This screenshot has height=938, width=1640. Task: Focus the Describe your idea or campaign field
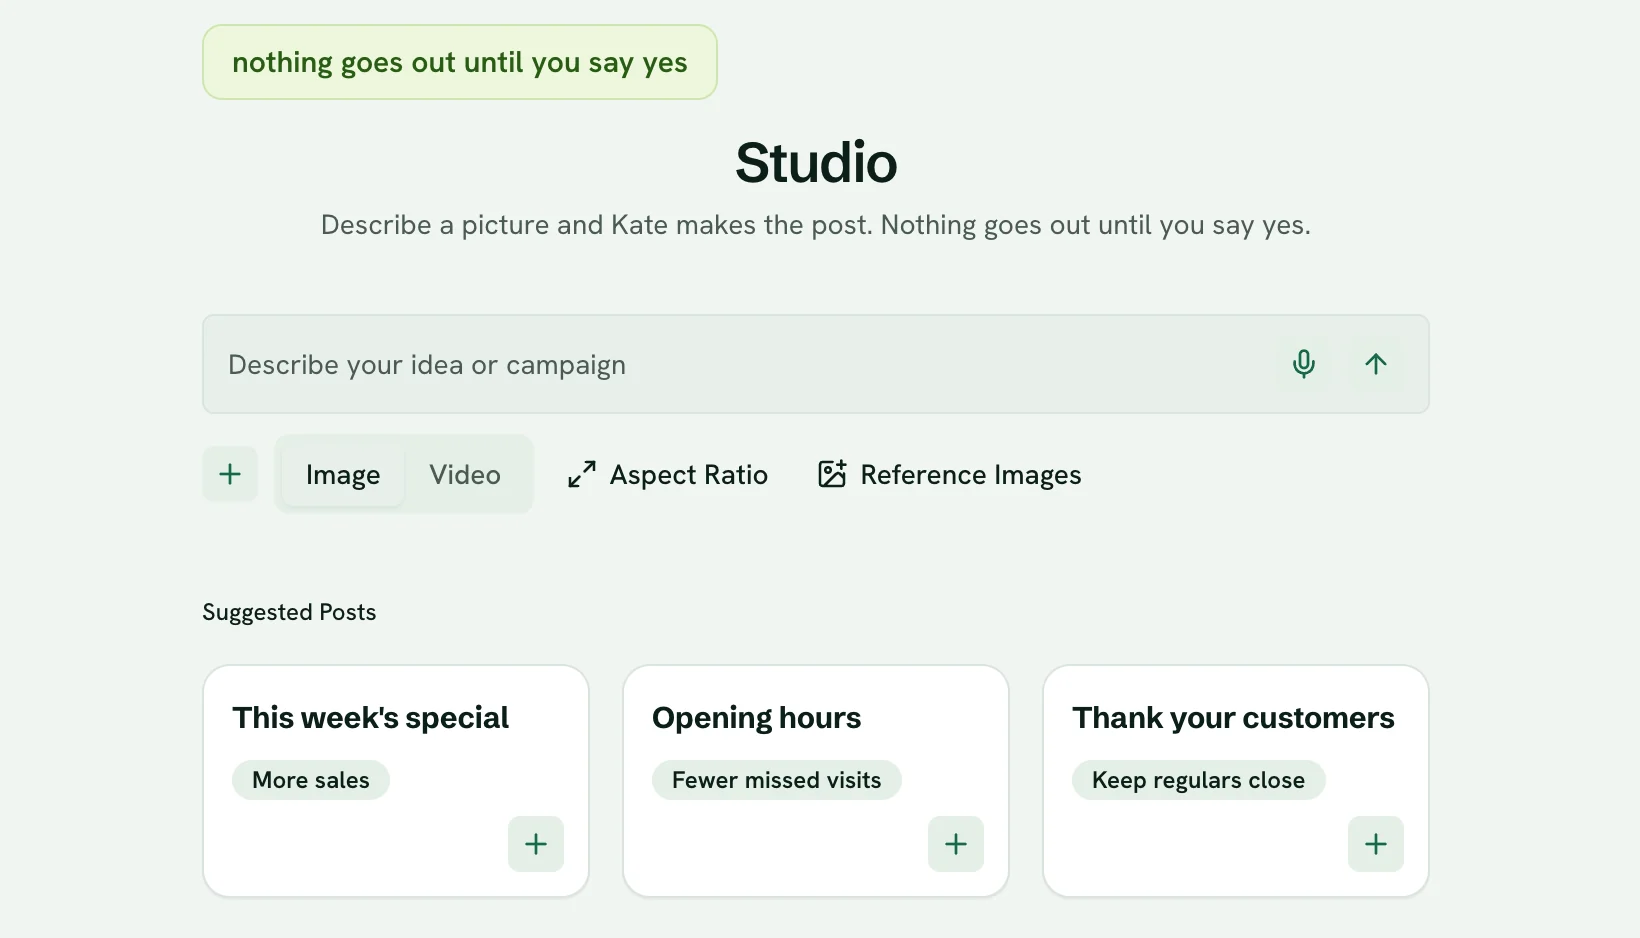click(x=740, y=364)
